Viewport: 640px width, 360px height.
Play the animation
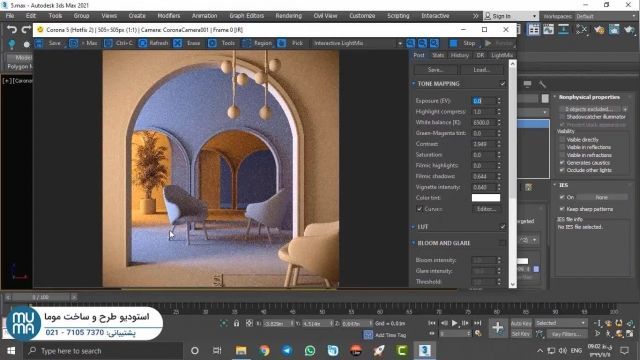(454, 323)
